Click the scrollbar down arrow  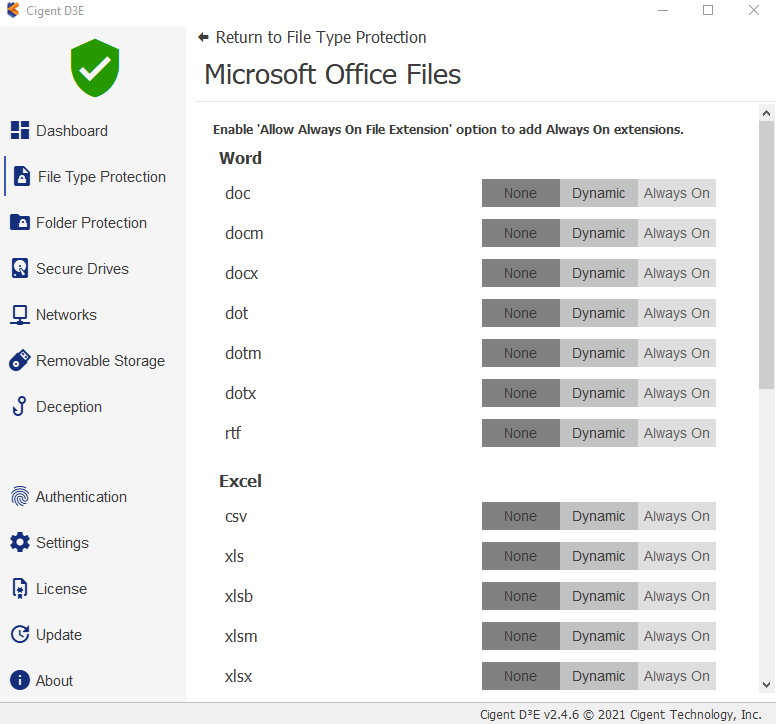766,685
